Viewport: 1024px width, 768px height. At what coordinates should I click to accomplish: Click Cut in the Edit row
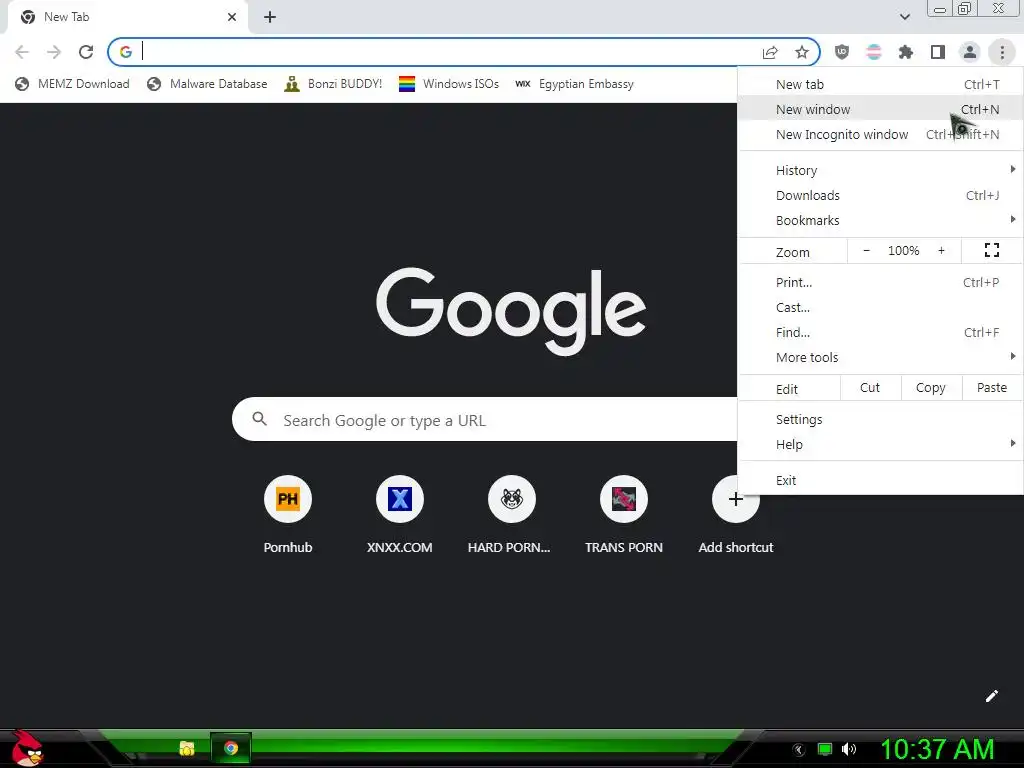point(870,388)
